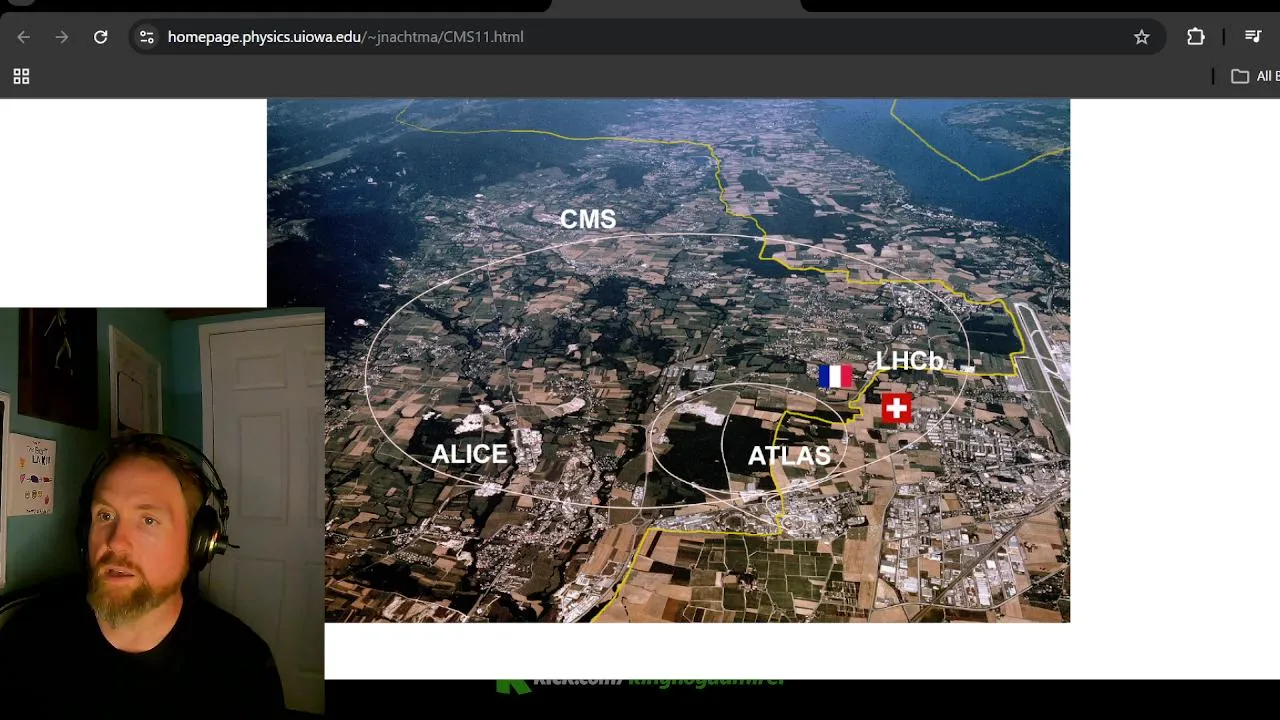
Task: Click the CMS label on the map
Action: coord(588,219)
